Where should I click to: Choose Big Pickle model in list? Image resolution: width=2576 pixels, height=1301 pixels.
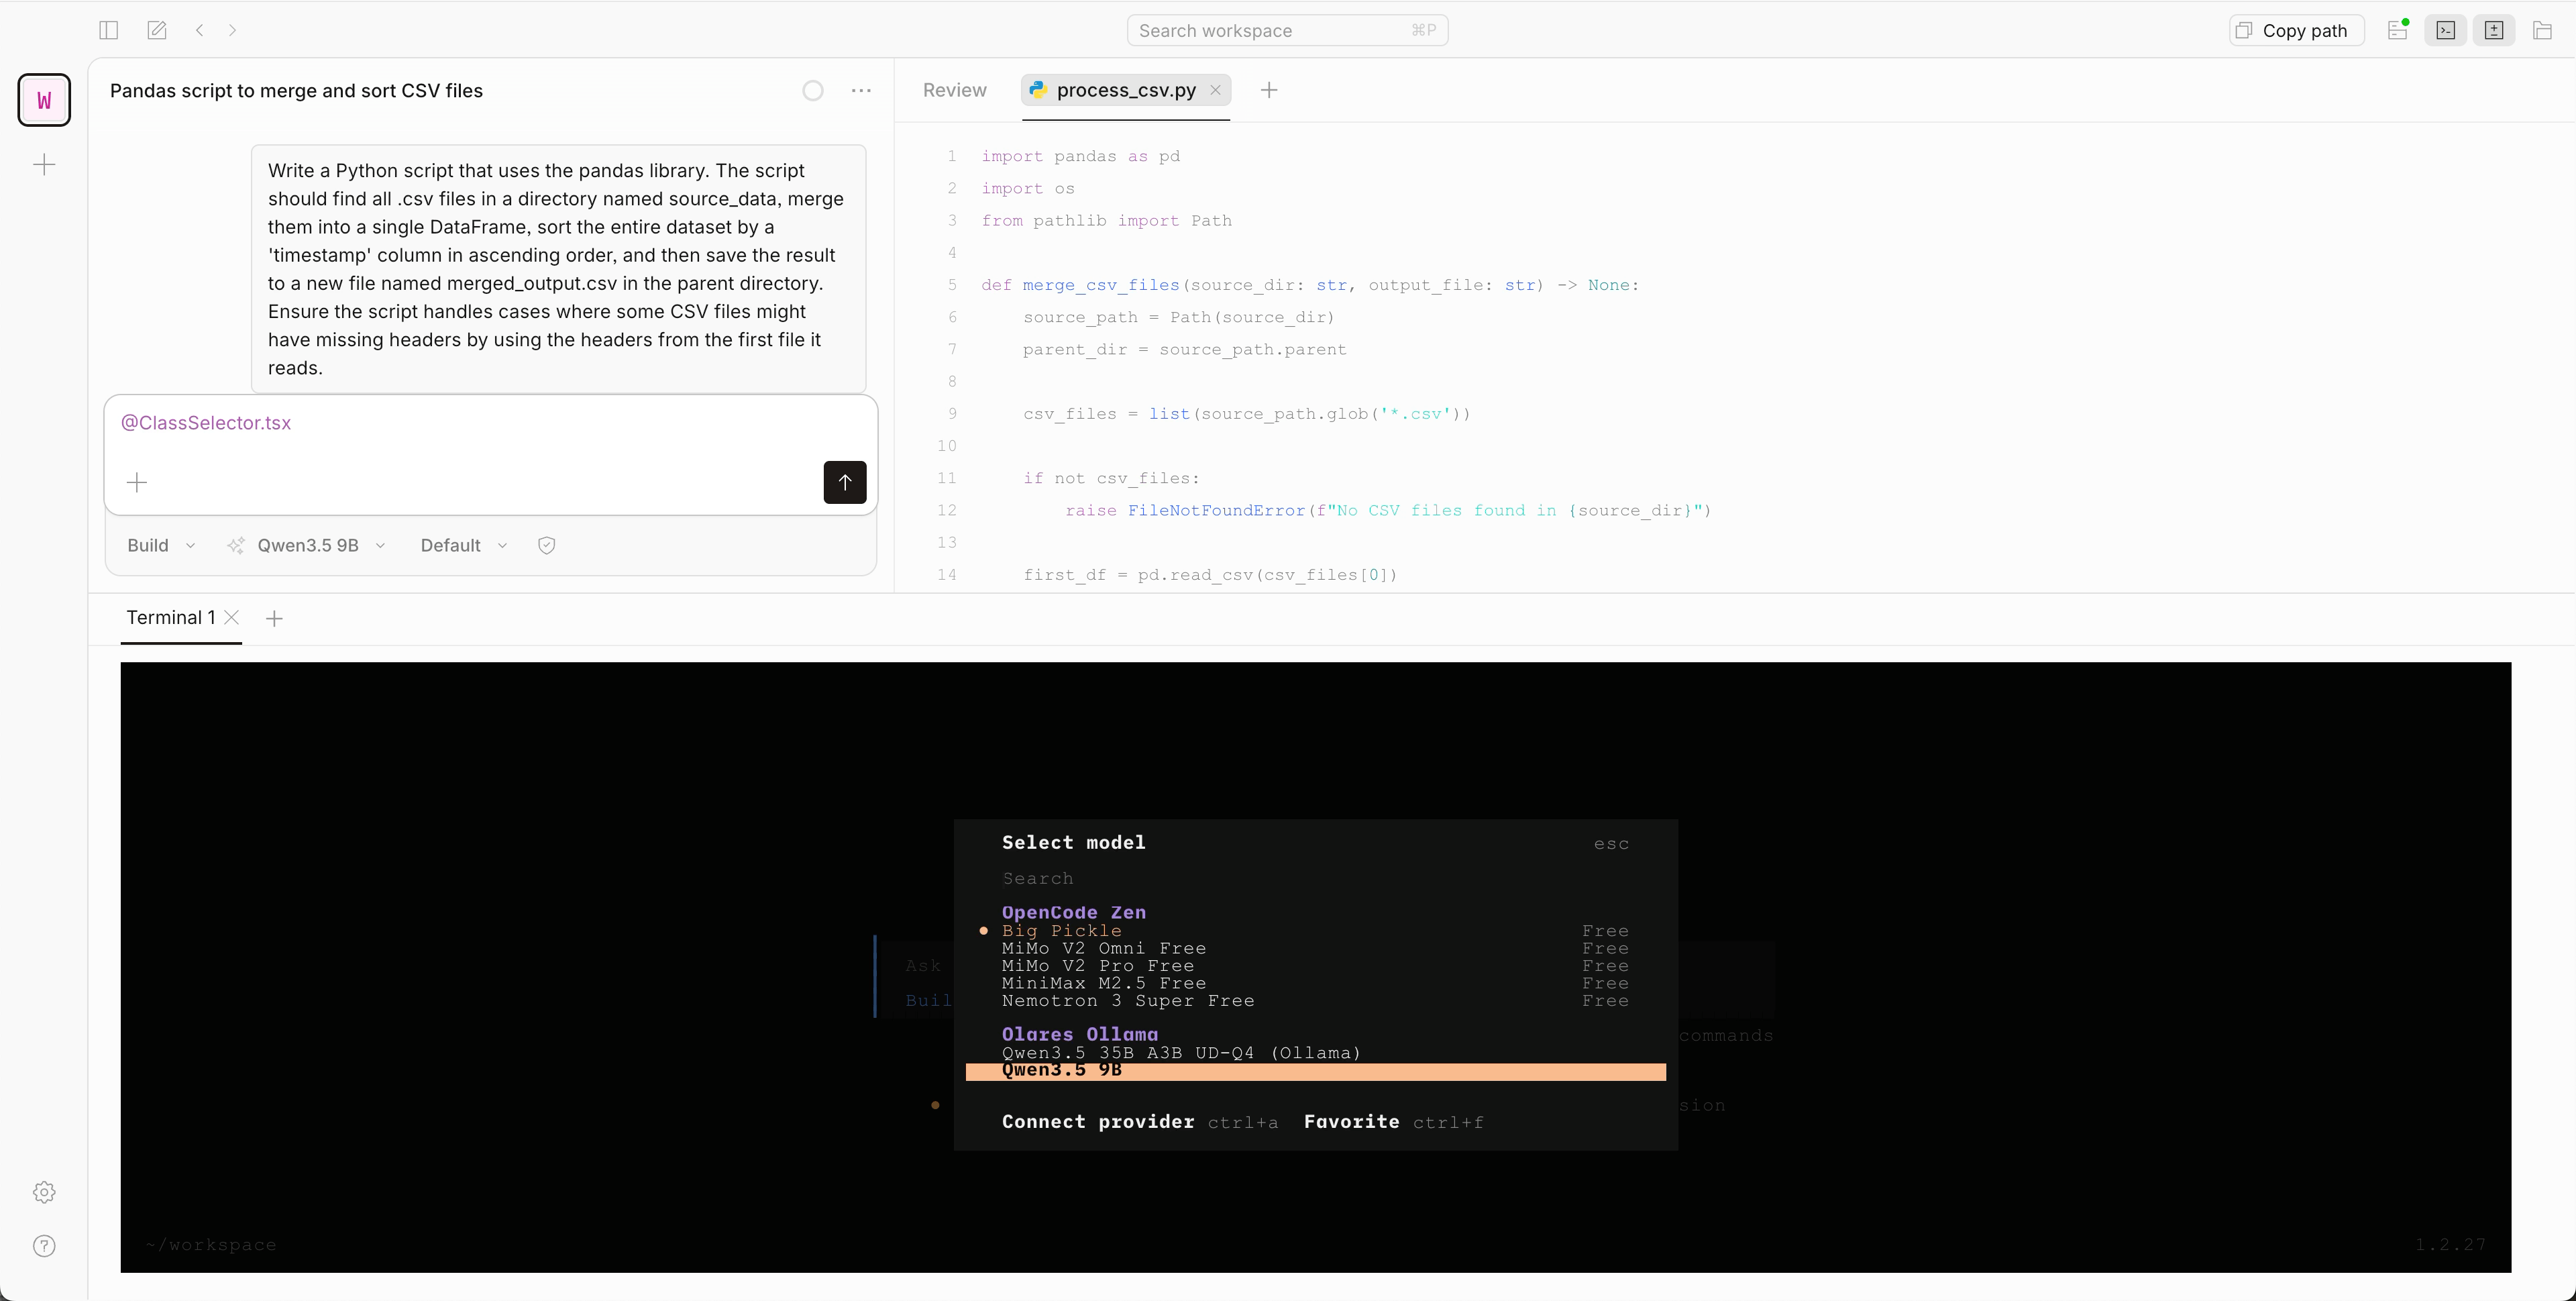pyautogui.click(x=1061, y=930)
